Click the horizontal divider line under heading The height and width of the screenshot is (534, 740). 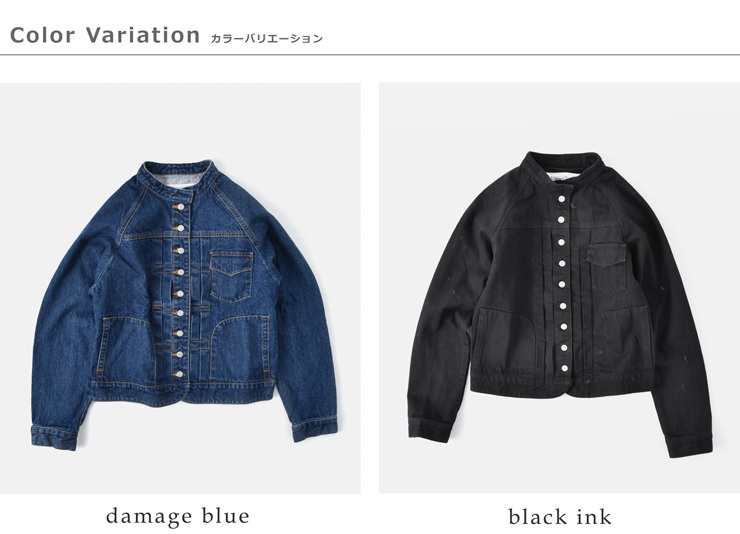click(x=370, y=55)
